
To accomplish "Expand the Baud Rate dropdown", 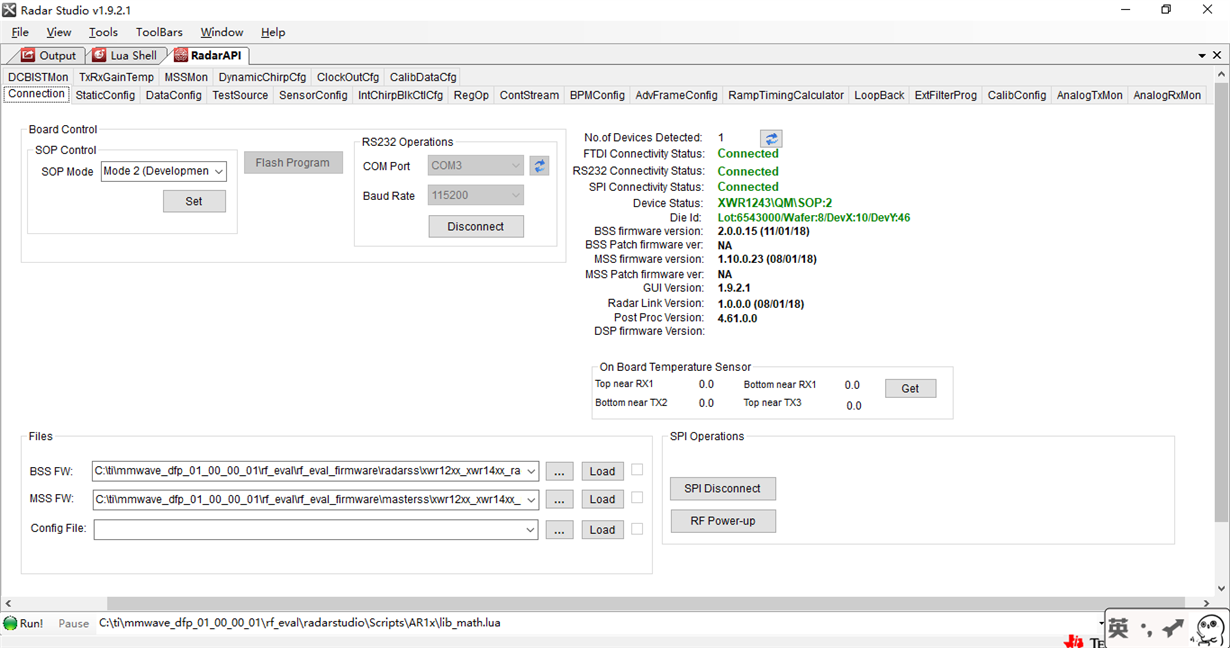I will [516, 196].
